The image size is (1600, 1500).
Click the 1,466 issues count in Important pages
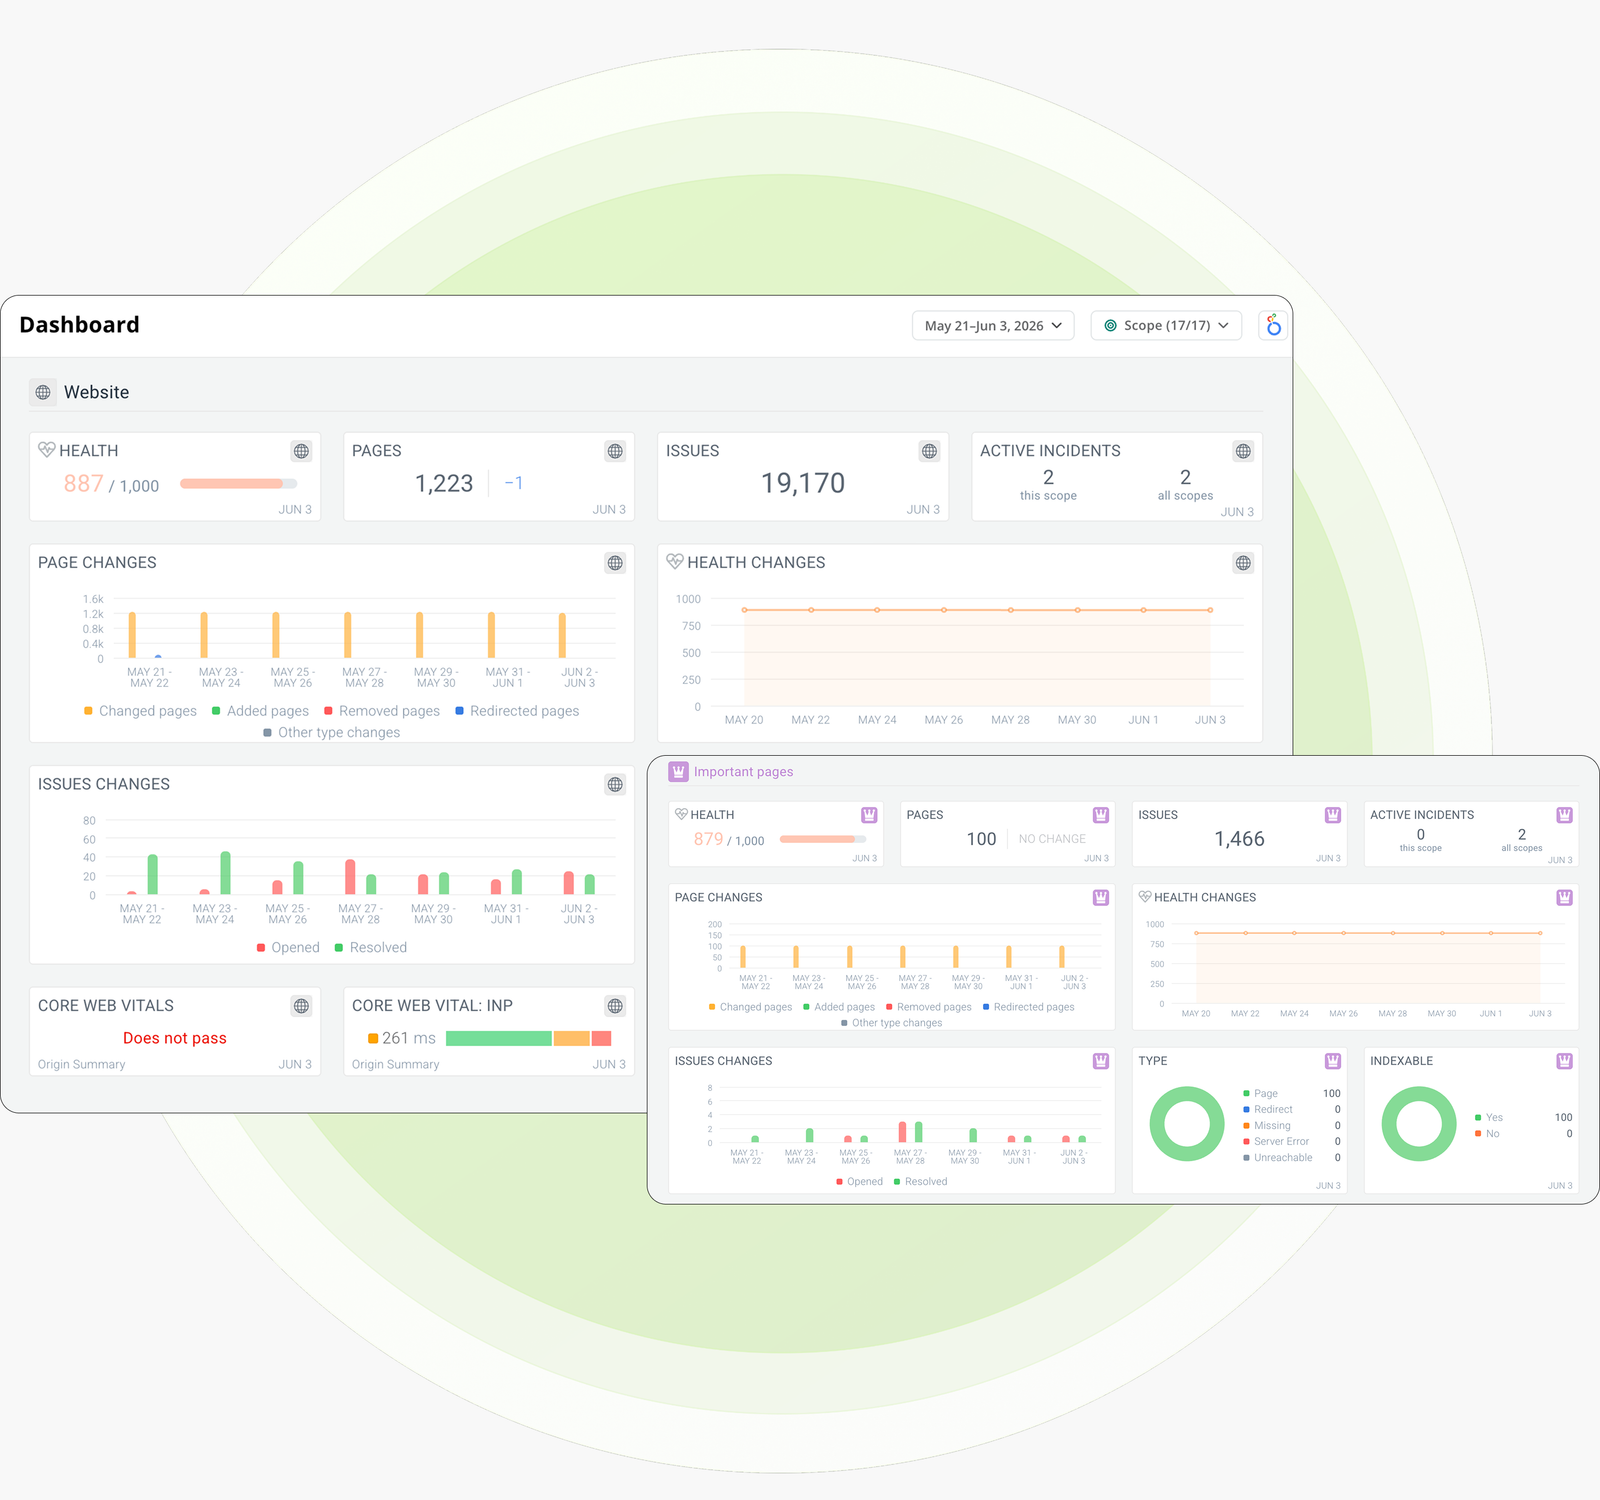click(1239, 839)
